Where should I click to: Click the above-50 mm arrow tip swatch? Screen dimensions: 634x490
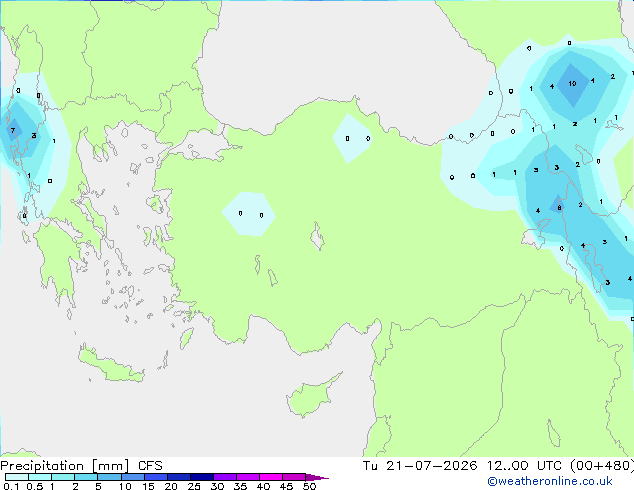(x=317, y=478)
